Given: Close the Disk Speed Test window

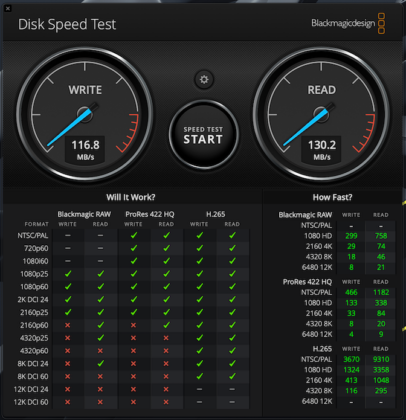Looking at the screenshot, I should [x=8, y=8].
